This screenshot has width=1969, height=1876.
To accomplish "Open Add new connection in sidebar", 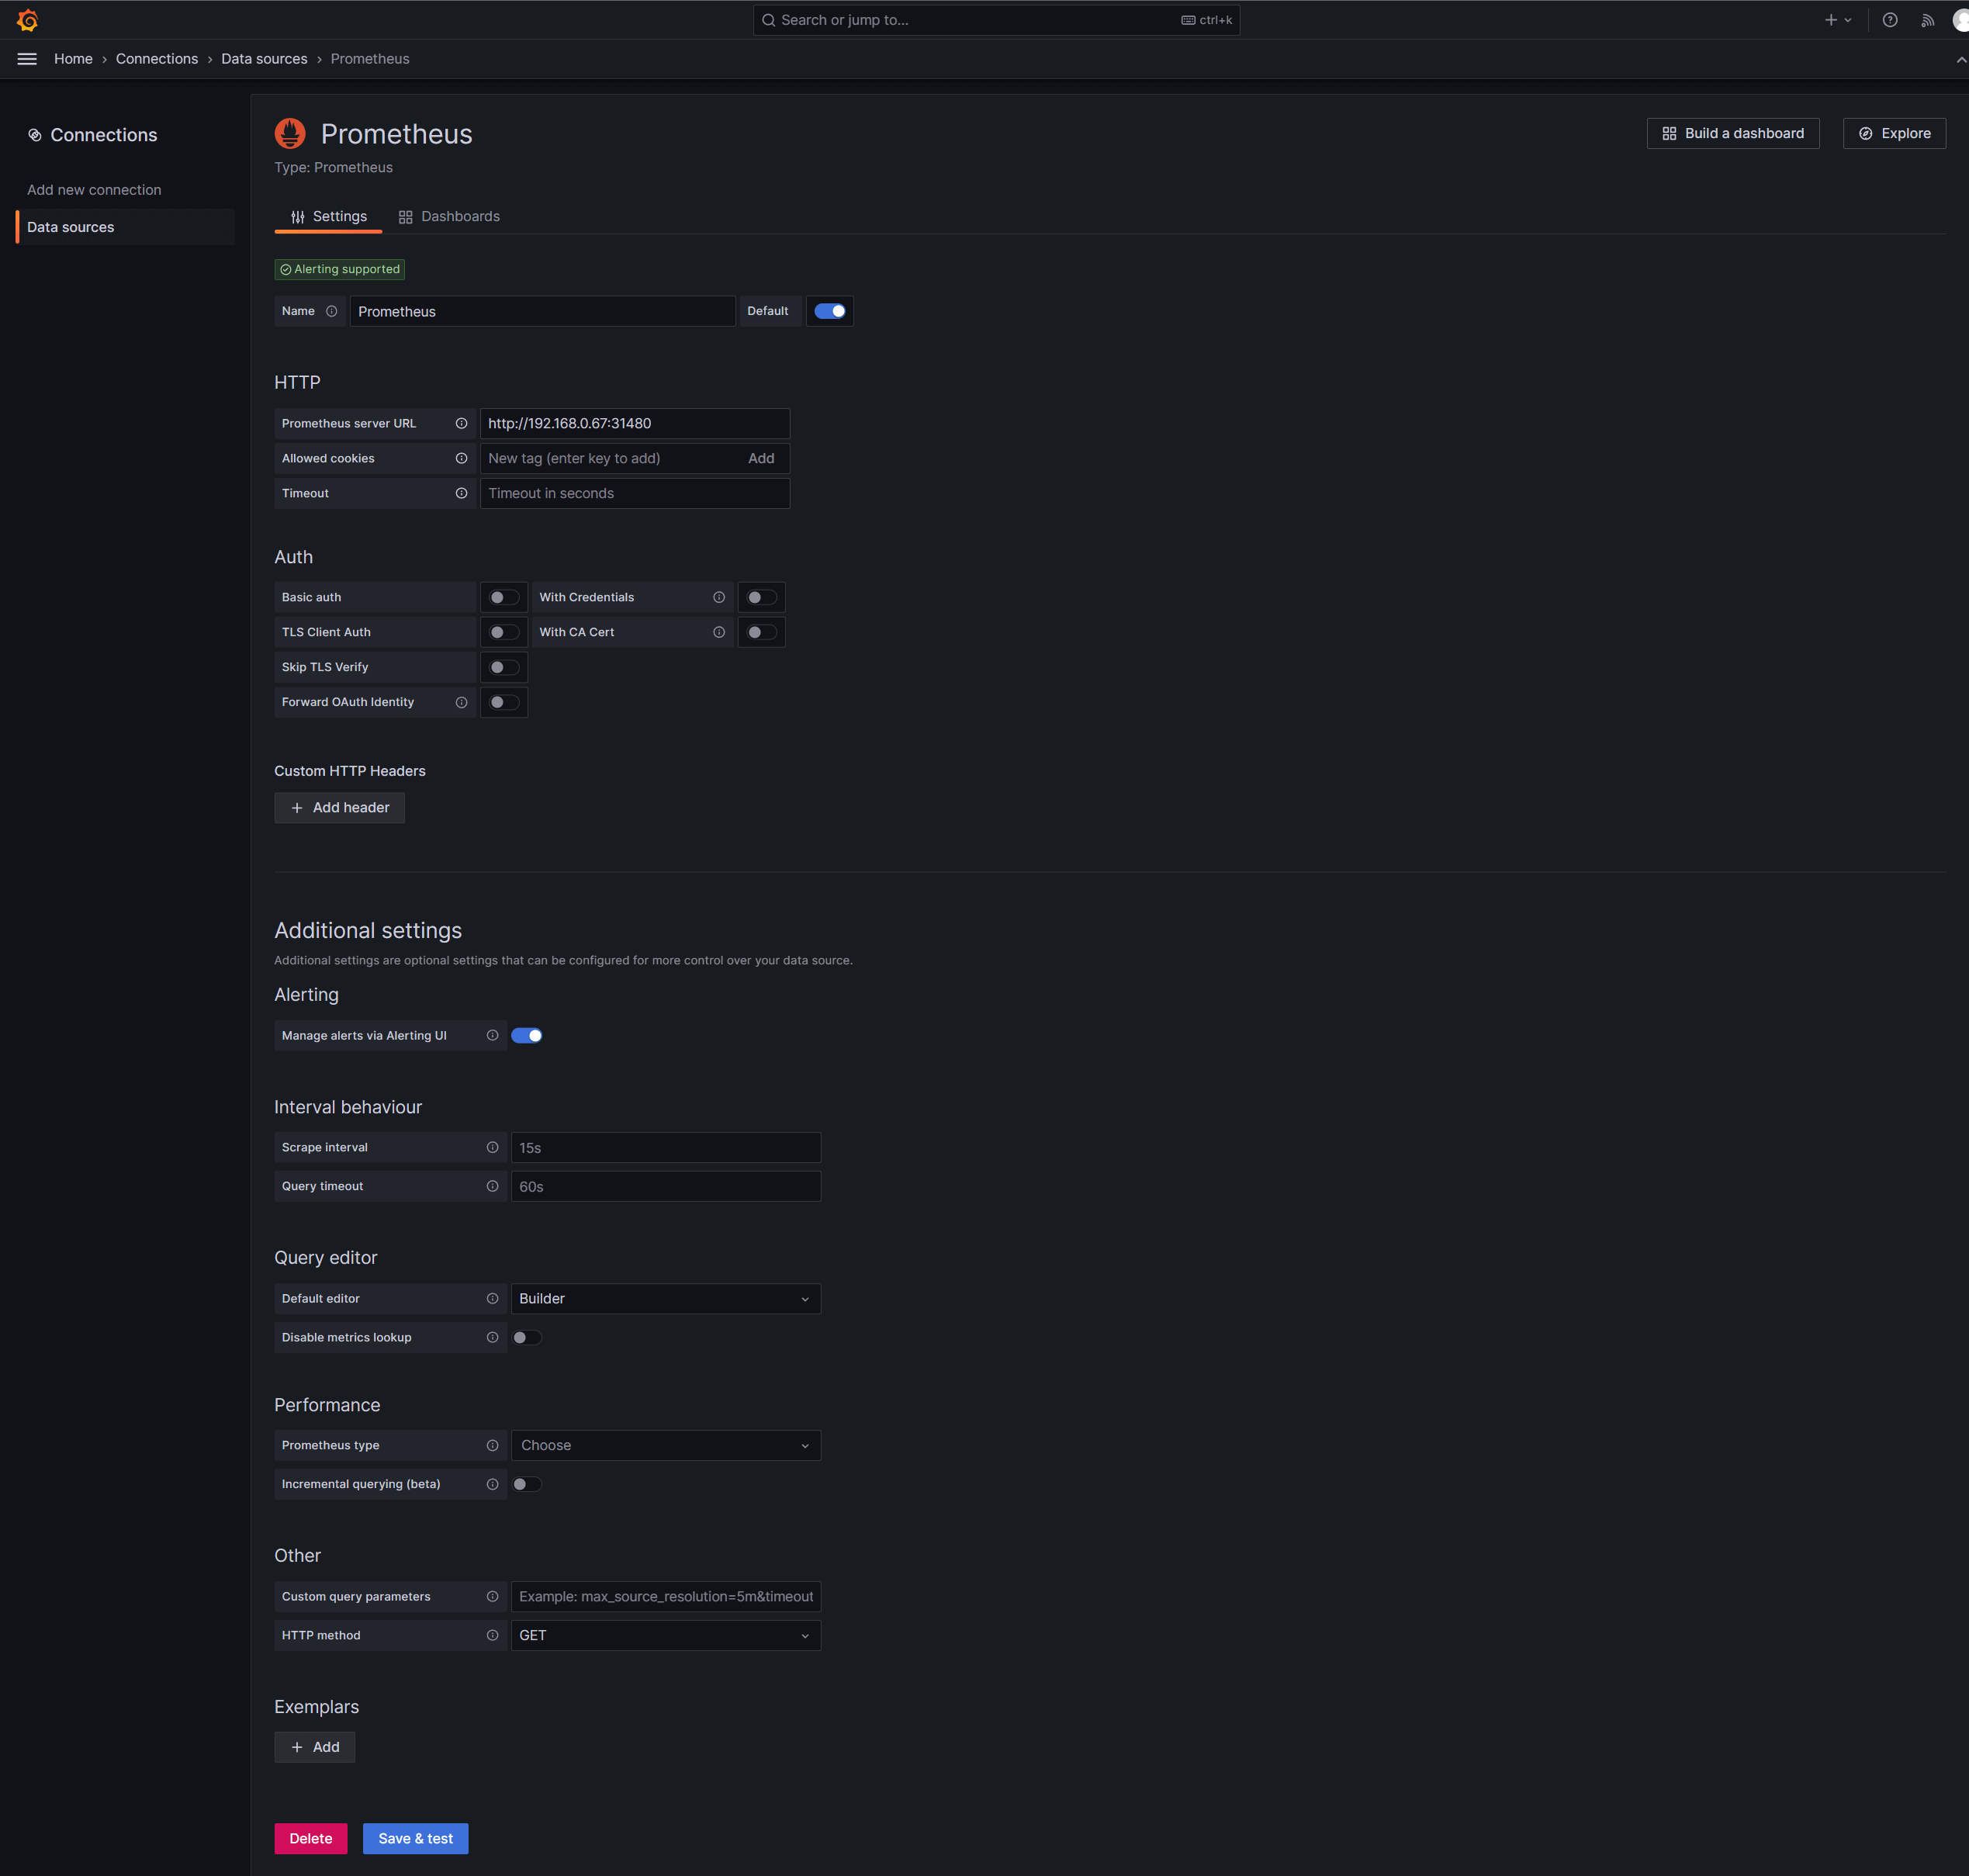I will 94,190.
